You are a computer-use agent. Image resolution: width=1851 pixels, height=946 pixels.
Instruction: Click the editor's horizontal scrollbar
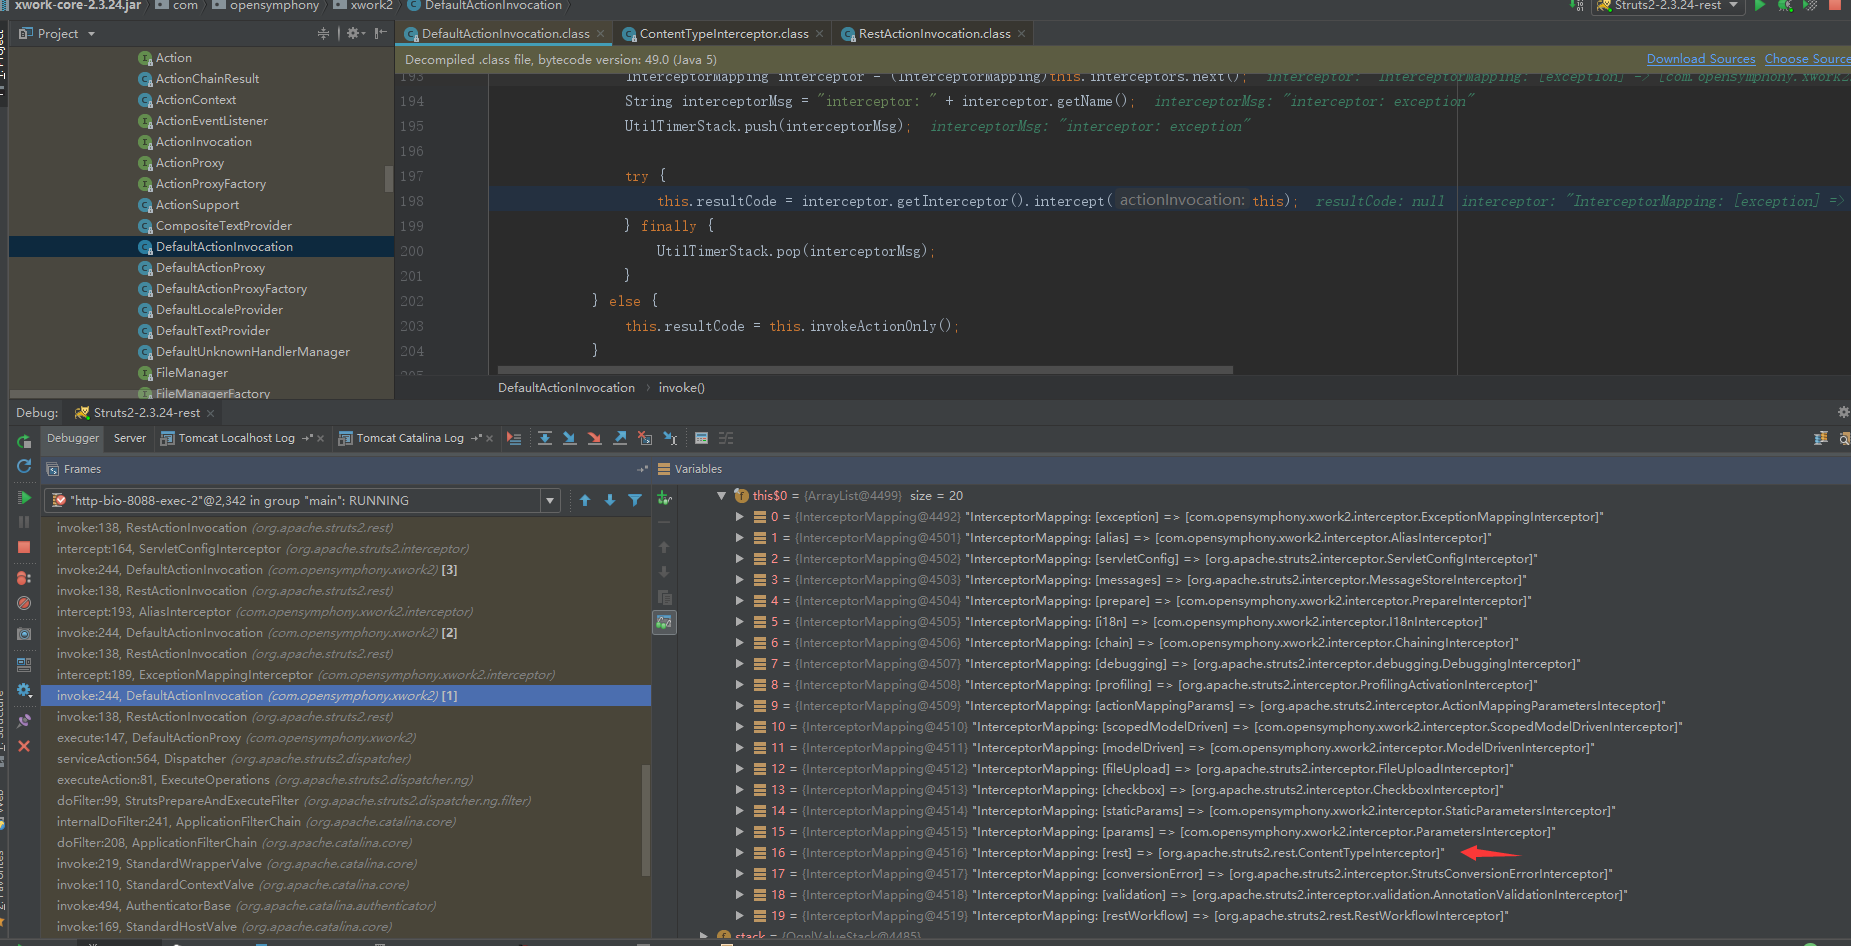pyautogui.click(x=865, y=370)
